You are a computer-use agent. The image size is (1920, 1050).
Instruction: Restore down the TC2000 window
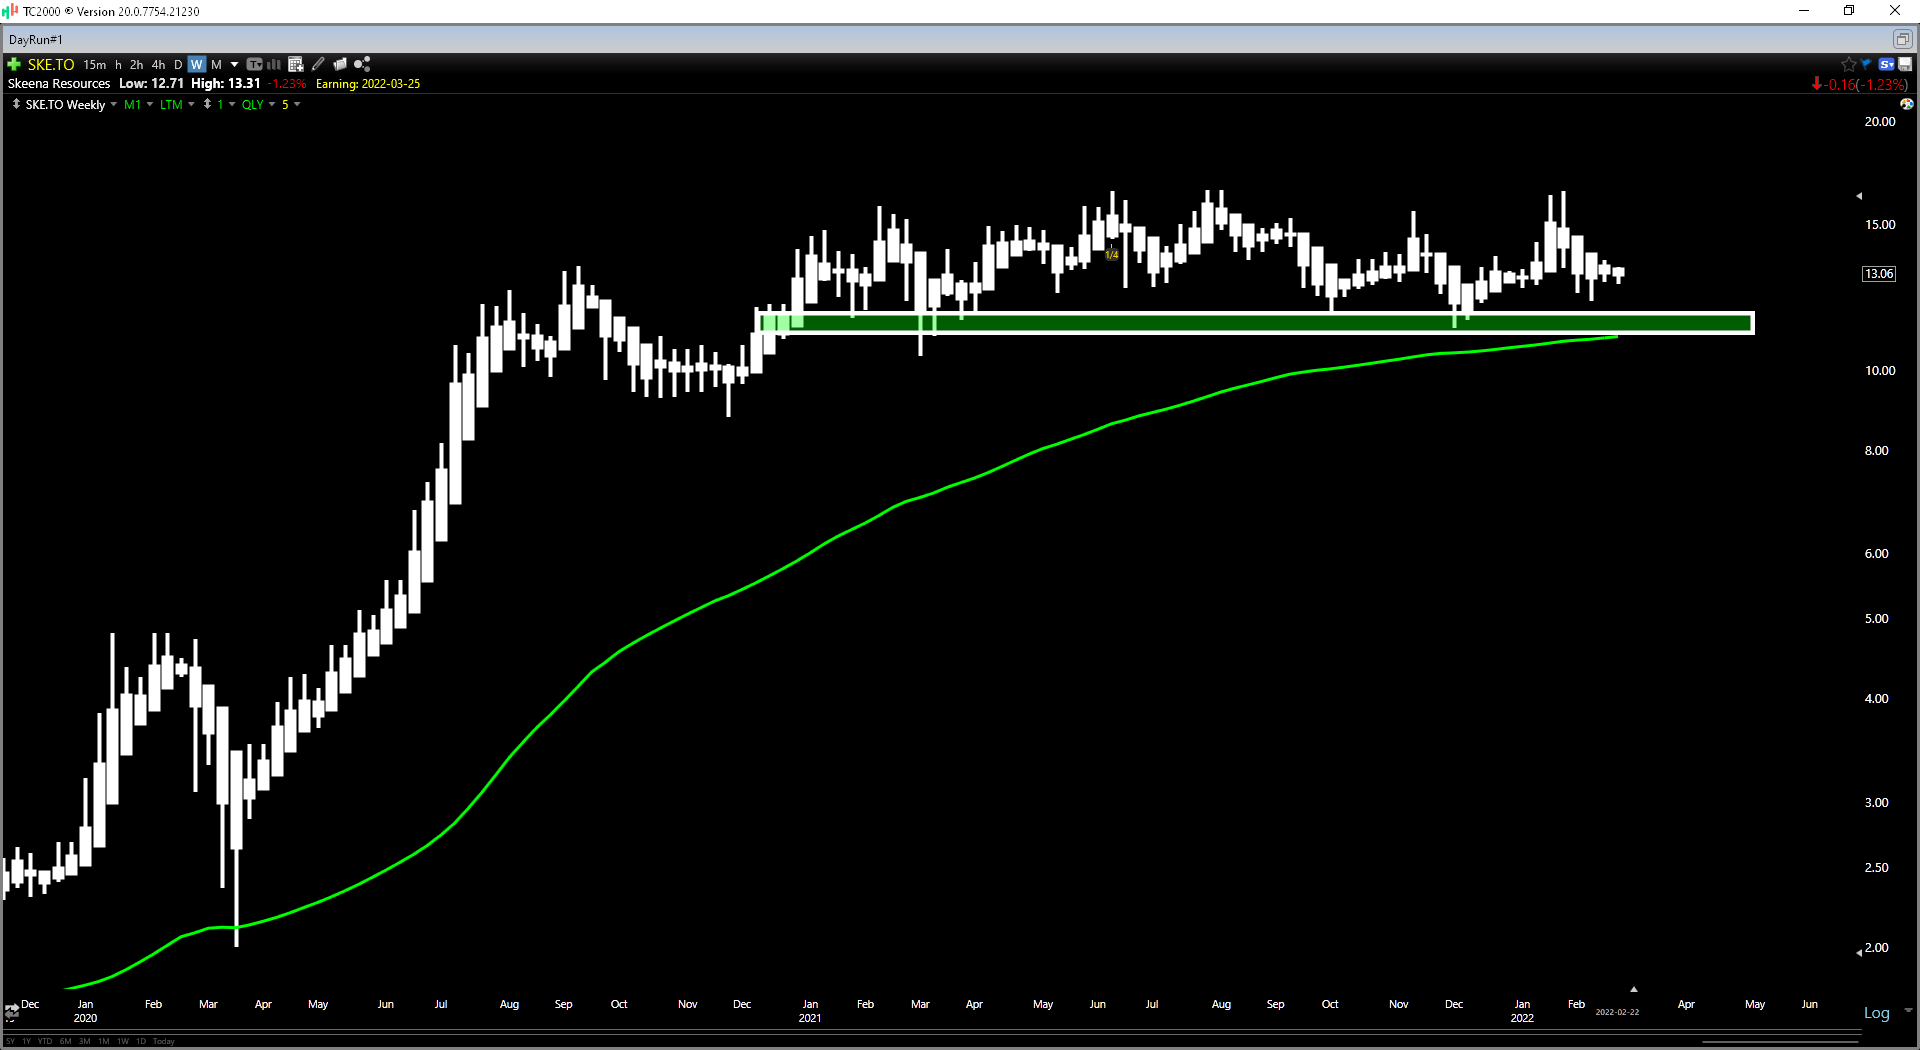[1849, 11]
